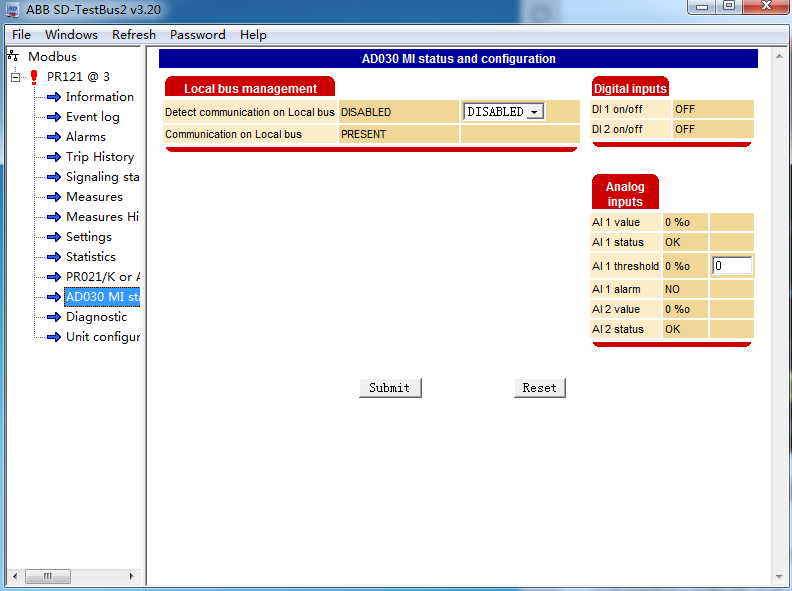Select the PR121 @ 3 device node
The height and width of the screenshot is (591, 792).
coord(78,77)
